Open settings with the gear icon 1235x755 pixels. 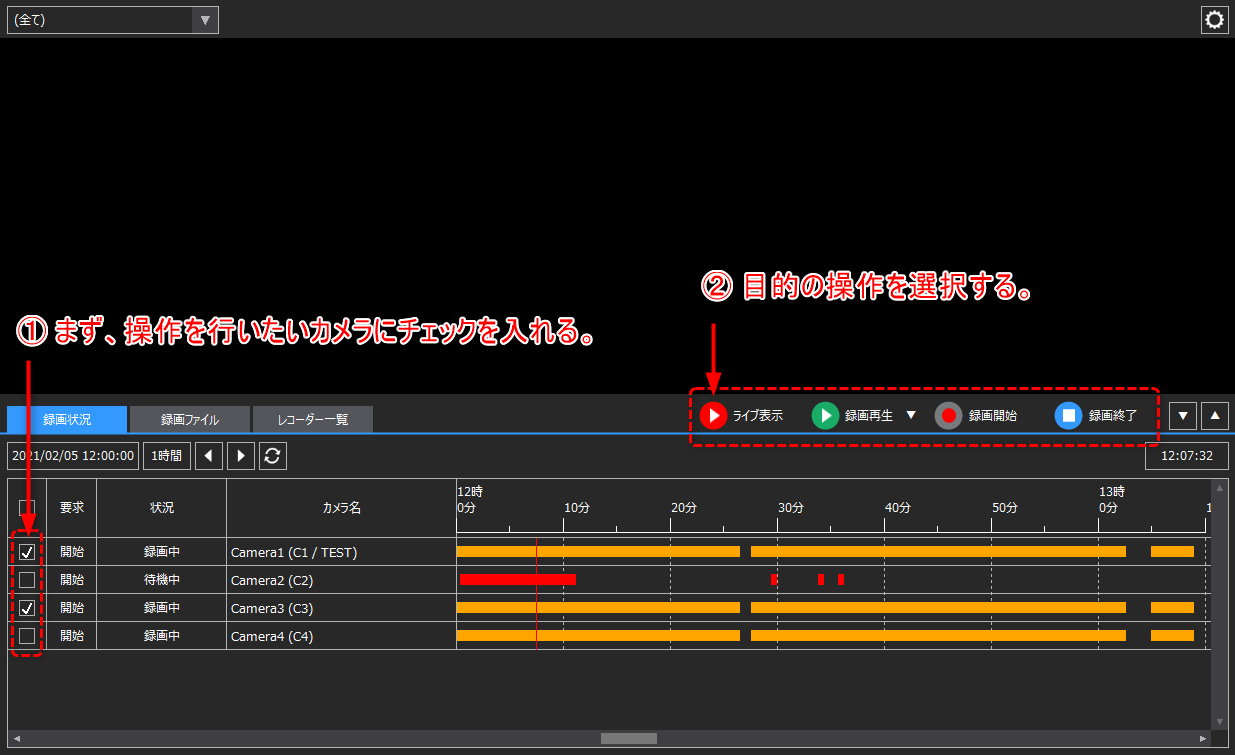click(x=1214, y=19)
